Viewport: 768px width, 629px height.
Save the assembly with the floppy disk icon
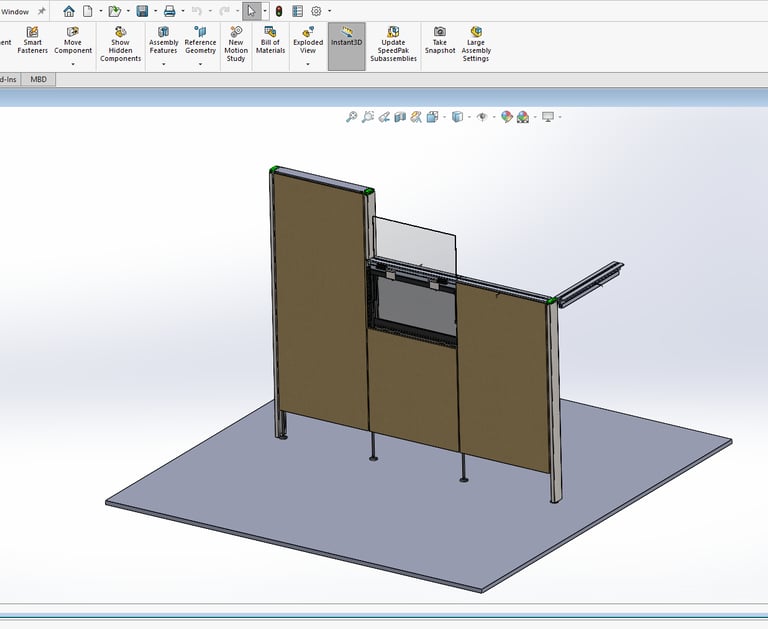coord(143,11)
